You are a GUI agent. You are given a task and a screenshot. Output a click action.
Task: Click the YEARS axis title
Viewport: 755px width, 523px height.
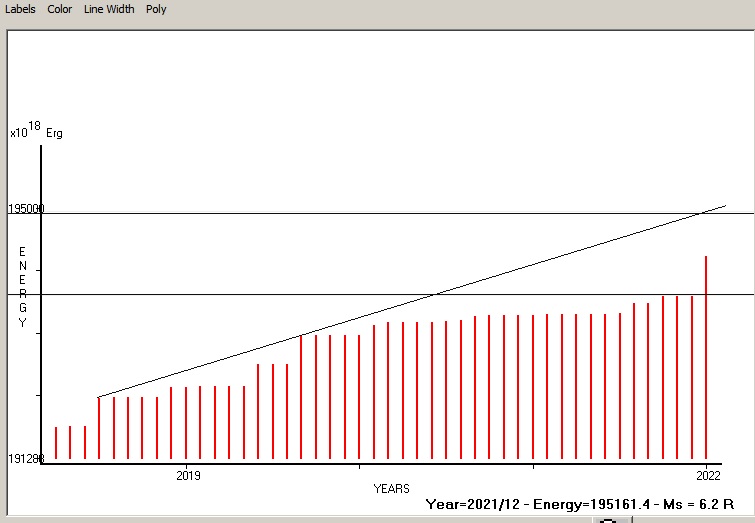tap(391, 488)
